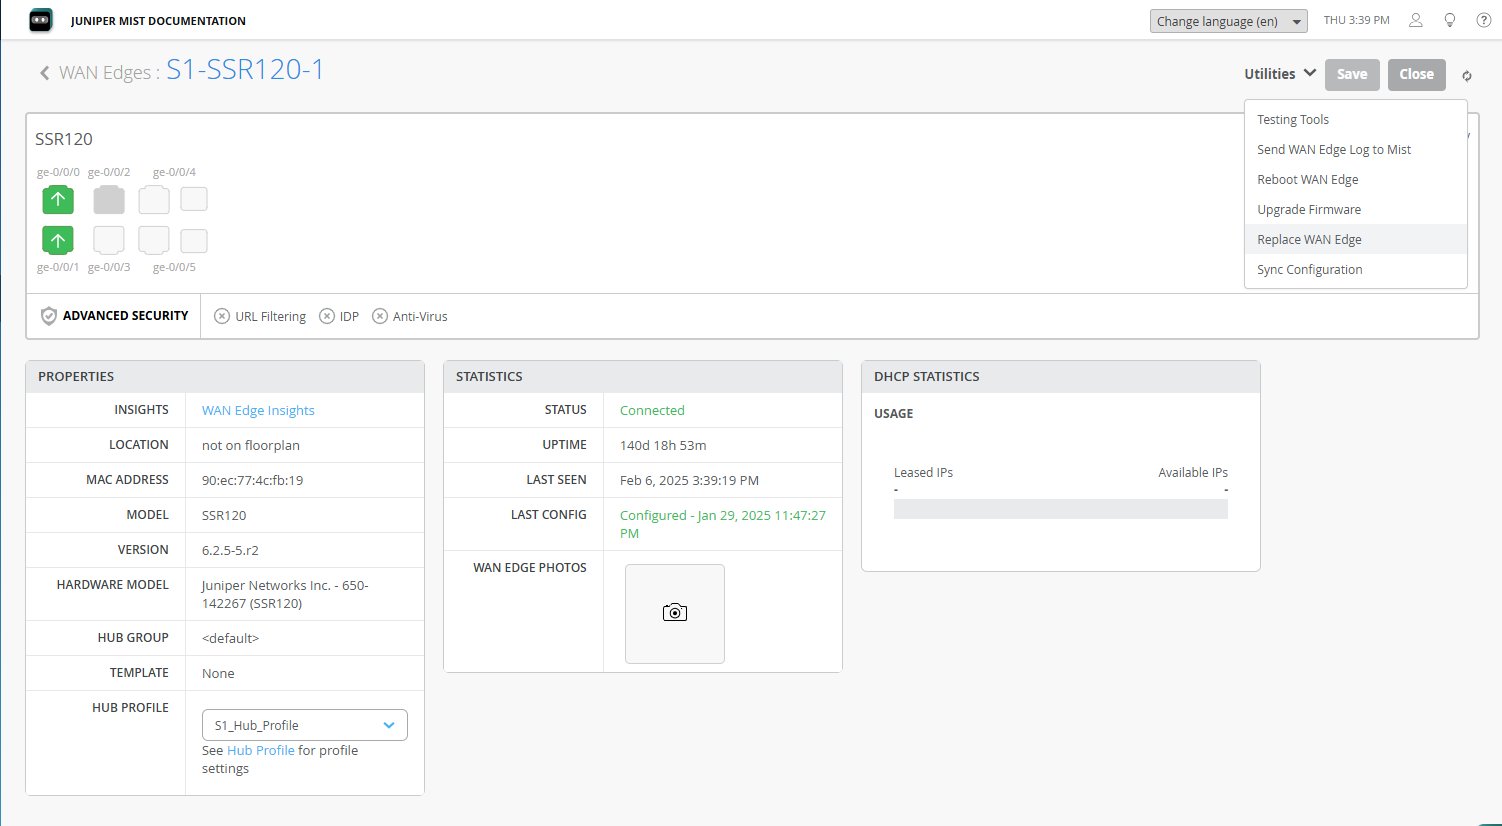Go back using the WAN Edges chevron
Viewport: 1502px width, 826px height.
[x=44, y=73]
